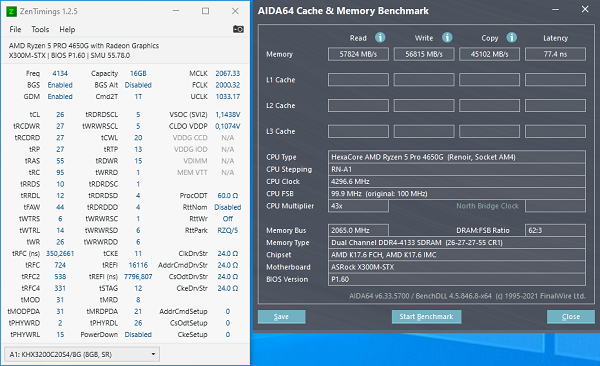Click the CPU Clock field 4296.6 MHz
The image size is (600, 366).
(x=457, y=181)
